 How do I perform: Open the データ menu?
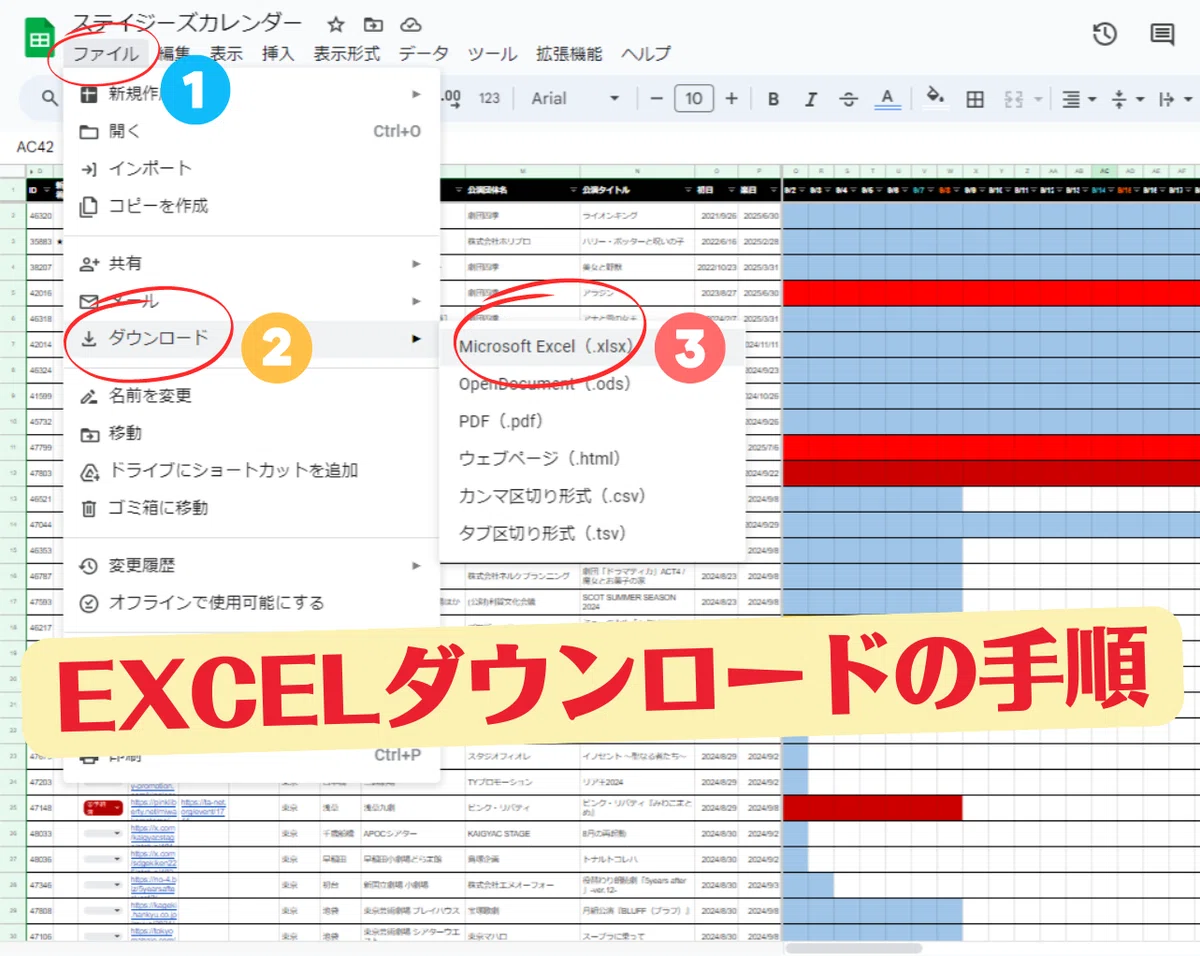424,54
